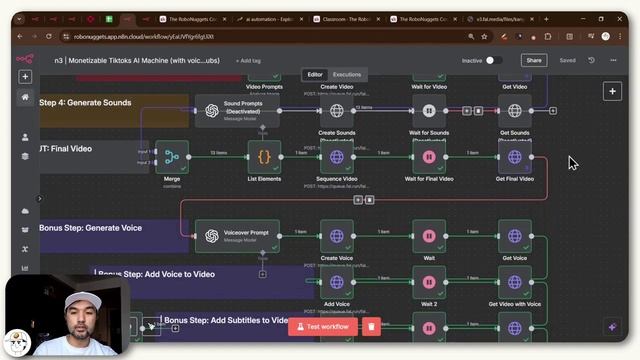Open the v3.fal.media browser tab

501,19
